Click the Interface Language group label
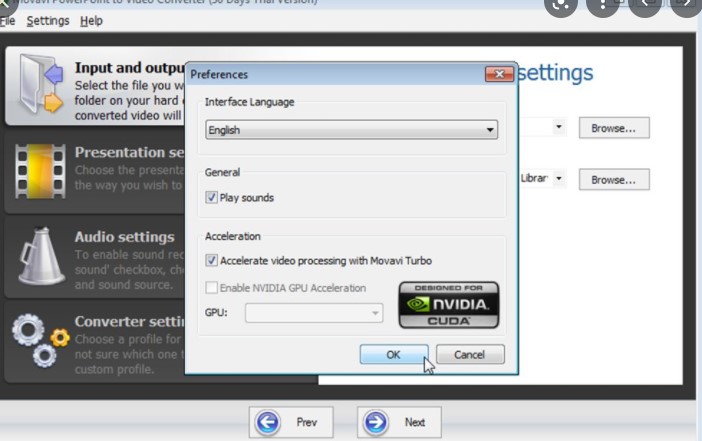The height and width of the screenshot is (441, 702). pos(249,102)
